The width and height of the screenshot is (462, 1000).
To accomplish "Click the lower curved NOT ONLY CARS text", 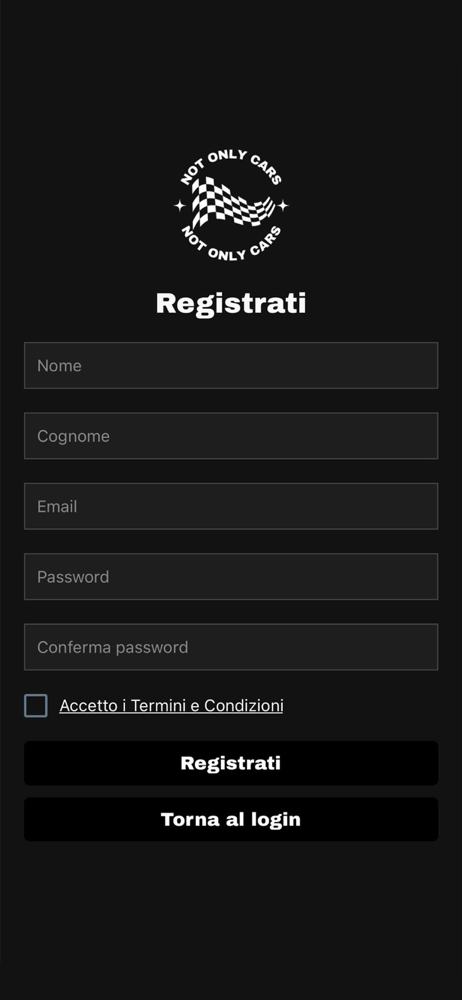I will point(231,244).
